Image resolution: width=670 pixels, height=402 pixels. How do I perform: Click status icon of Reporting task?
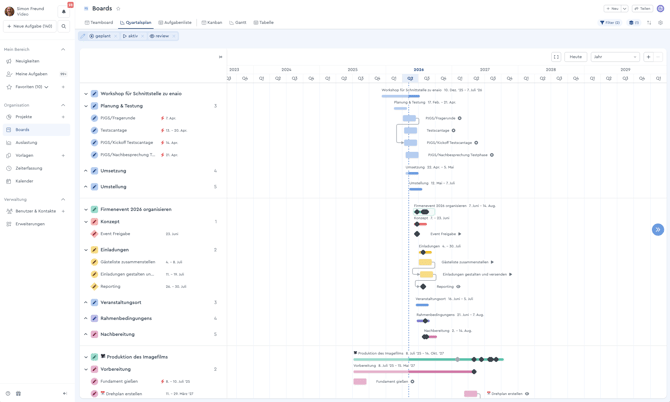94,287
